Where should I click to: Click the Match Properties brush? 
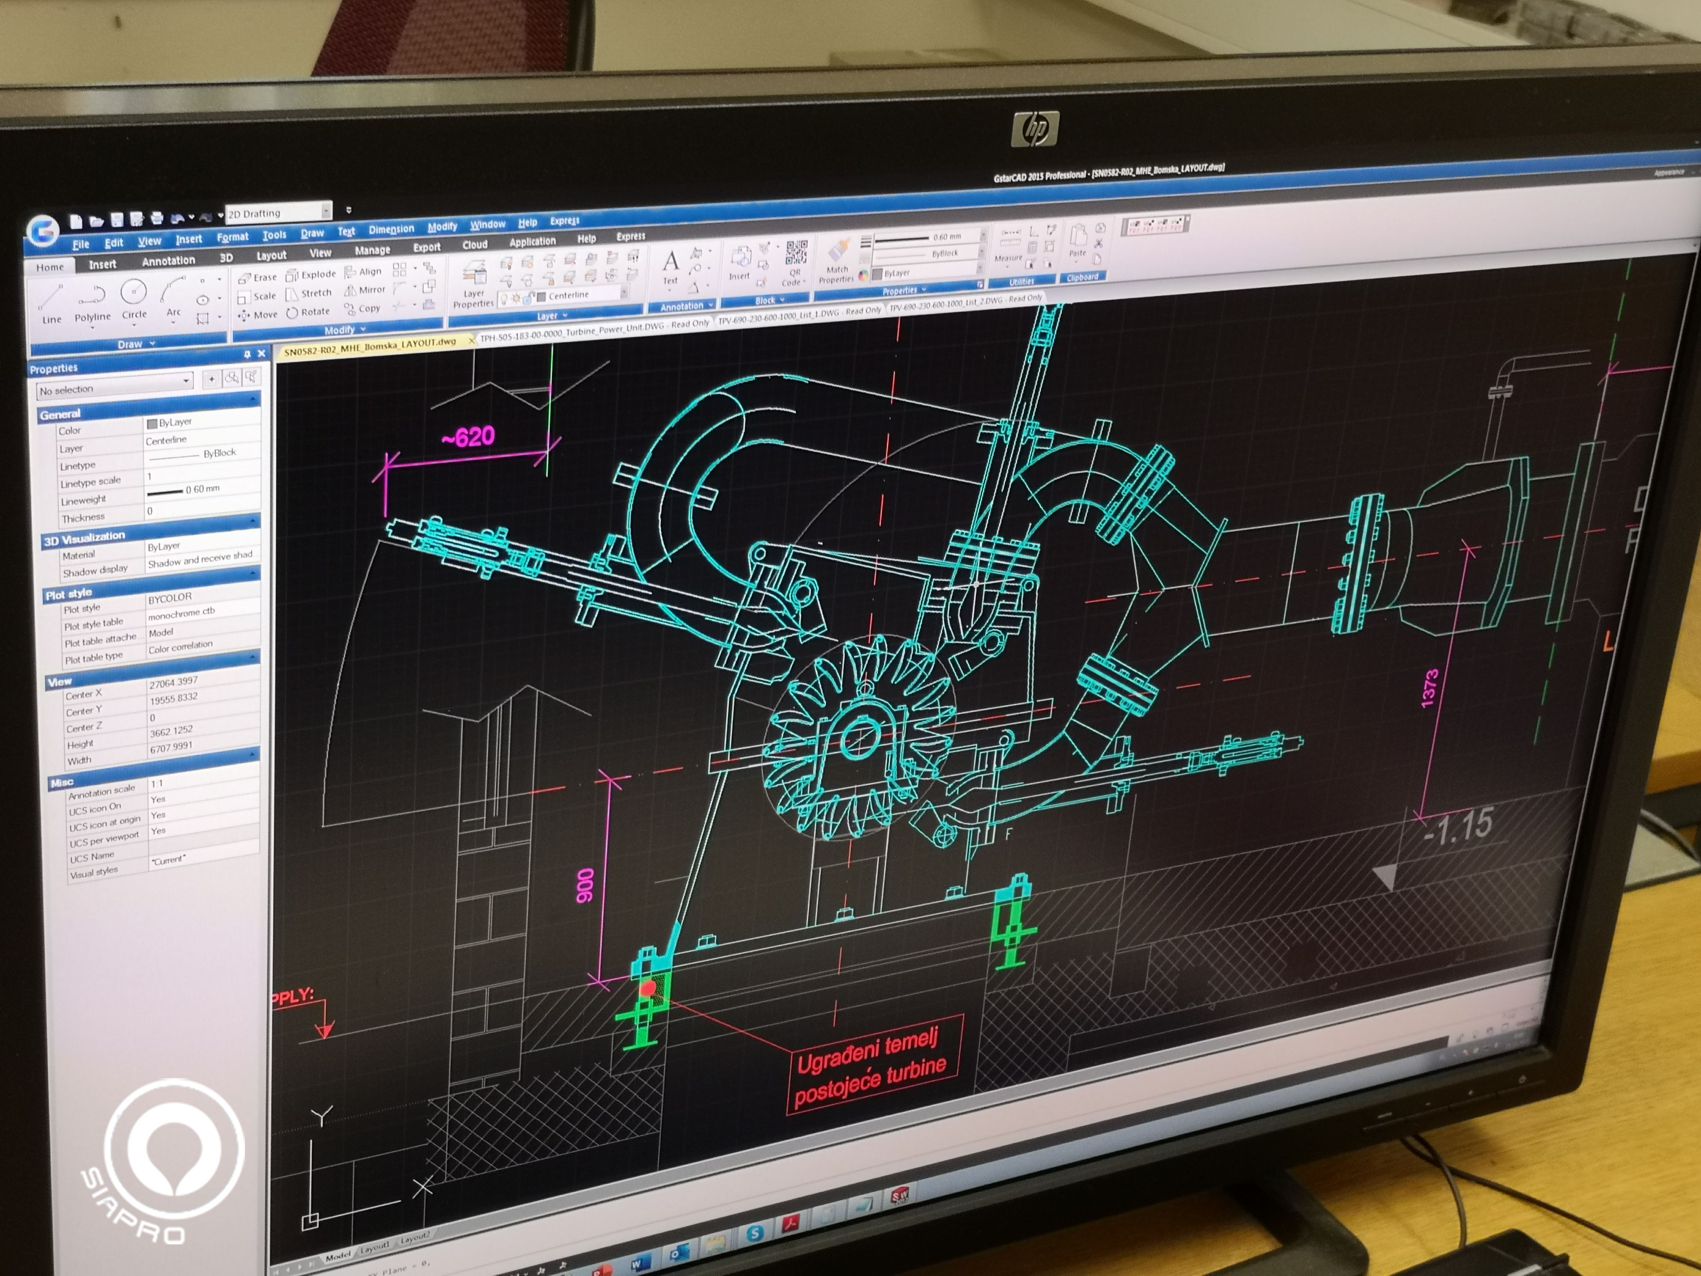837,261
